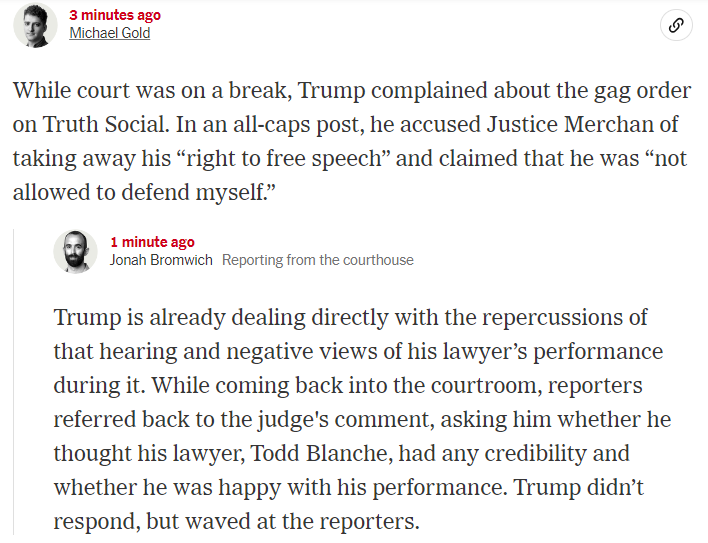The width and height of the screenshot is (708, 543).
Task: Click the word "courtroom" in the reply
Action: (x=486, y=385)
